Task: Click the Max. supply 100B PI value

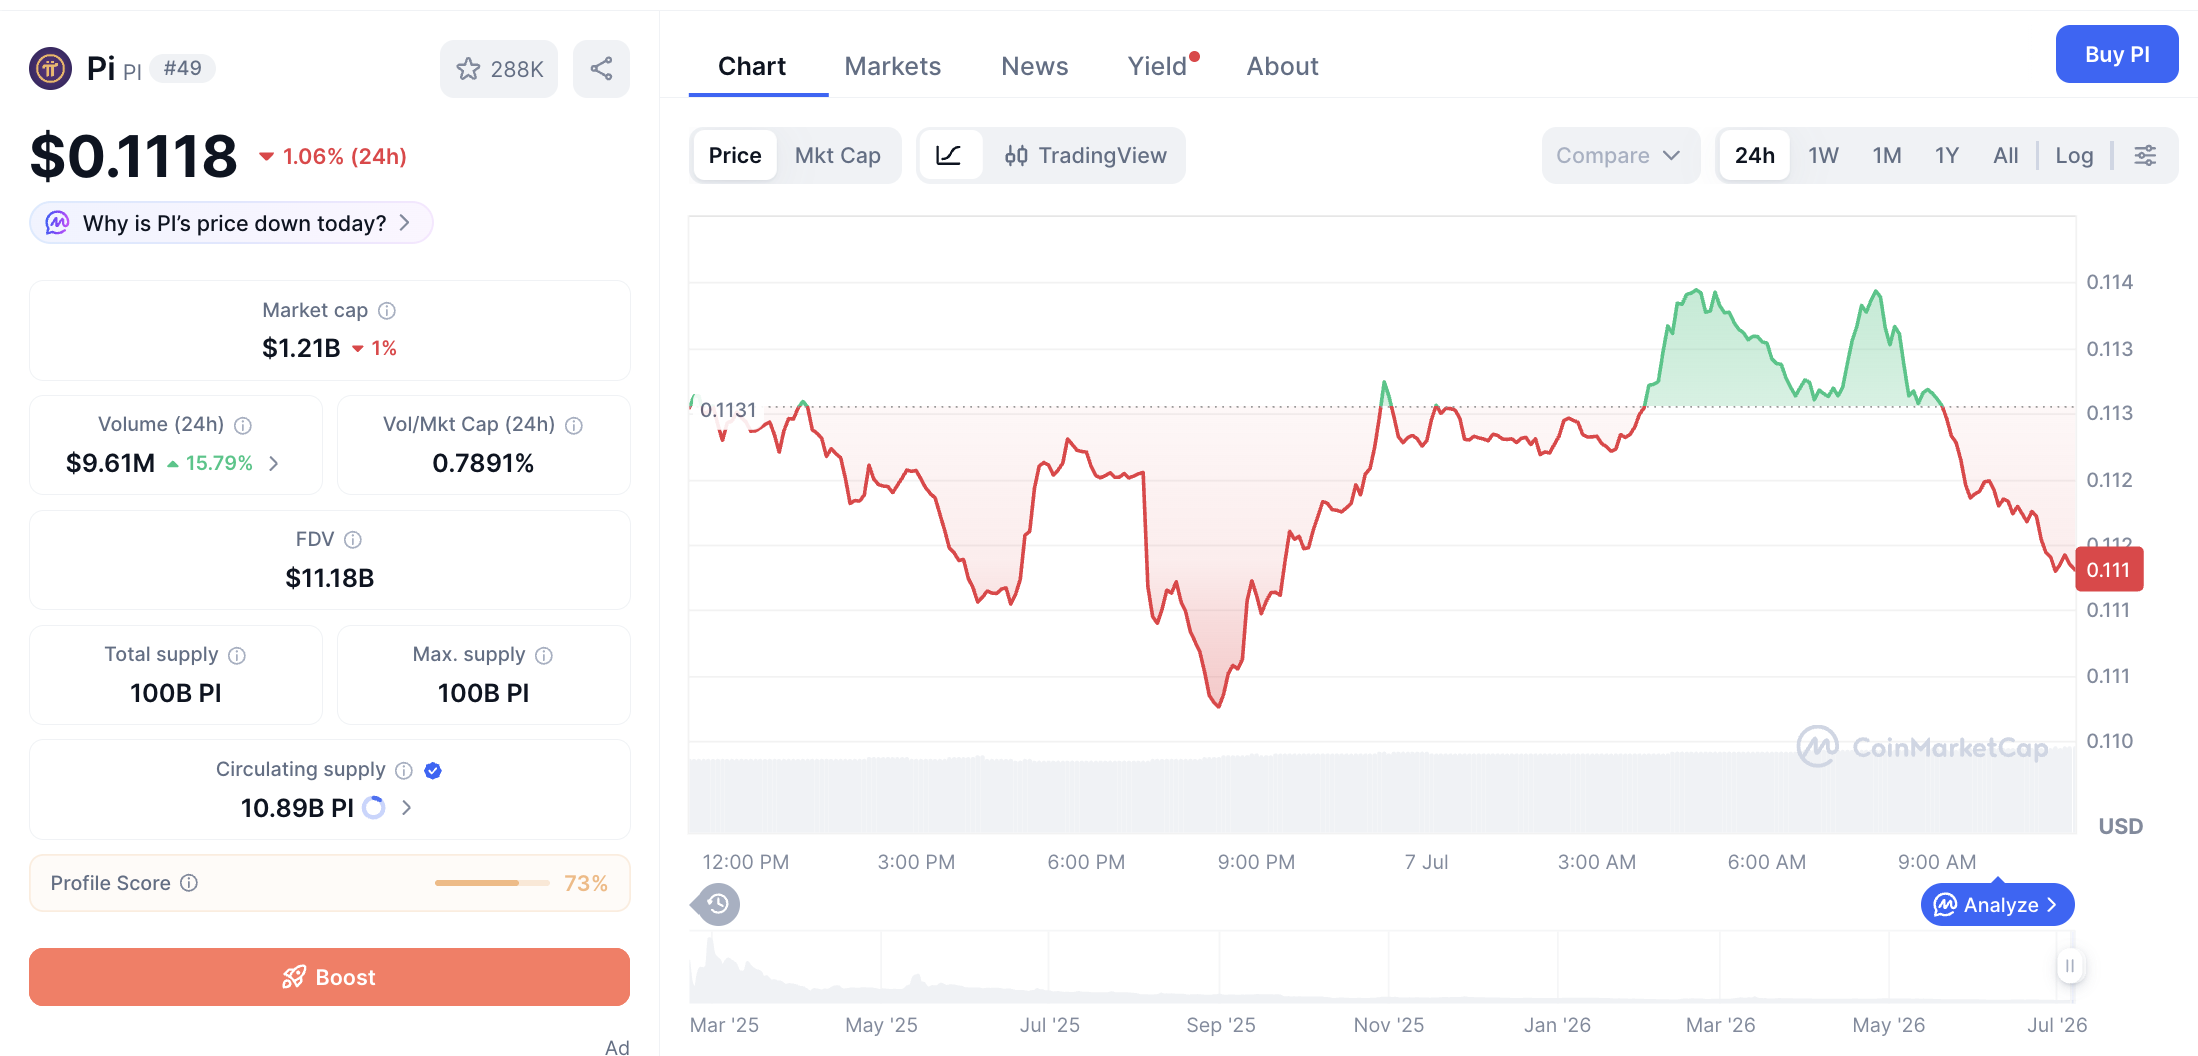Action: pyautogui.click(x=483, y=693)
